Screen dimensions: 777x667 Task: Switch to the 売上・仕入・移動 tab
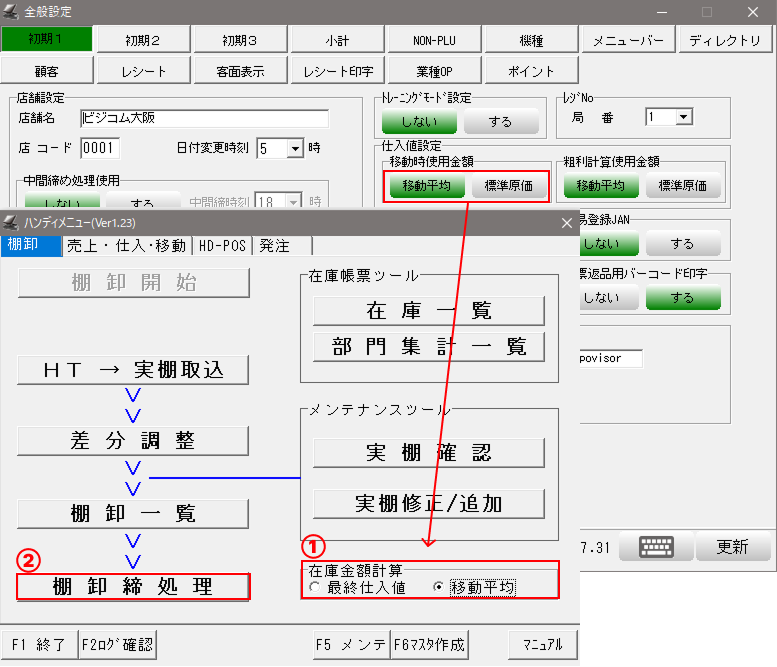[127, 245]
